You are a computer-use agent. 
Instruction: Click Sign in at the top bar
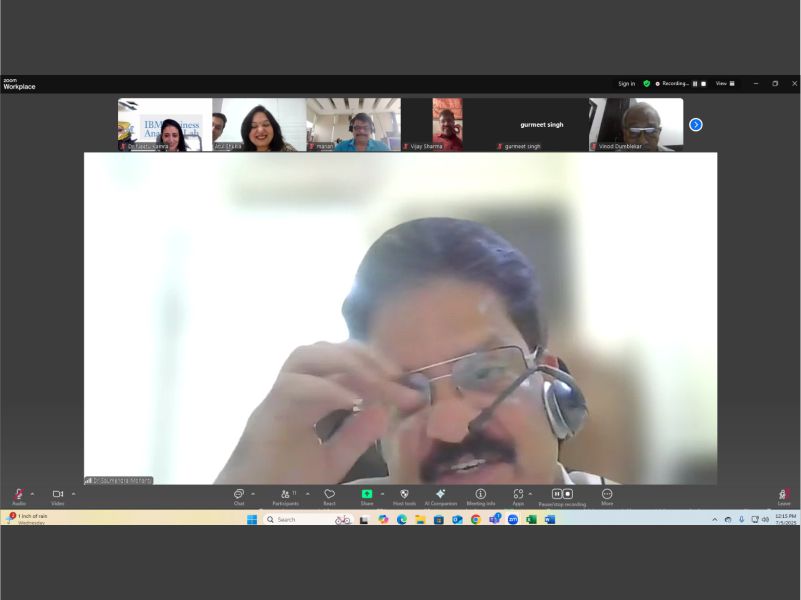coord(626,84)
